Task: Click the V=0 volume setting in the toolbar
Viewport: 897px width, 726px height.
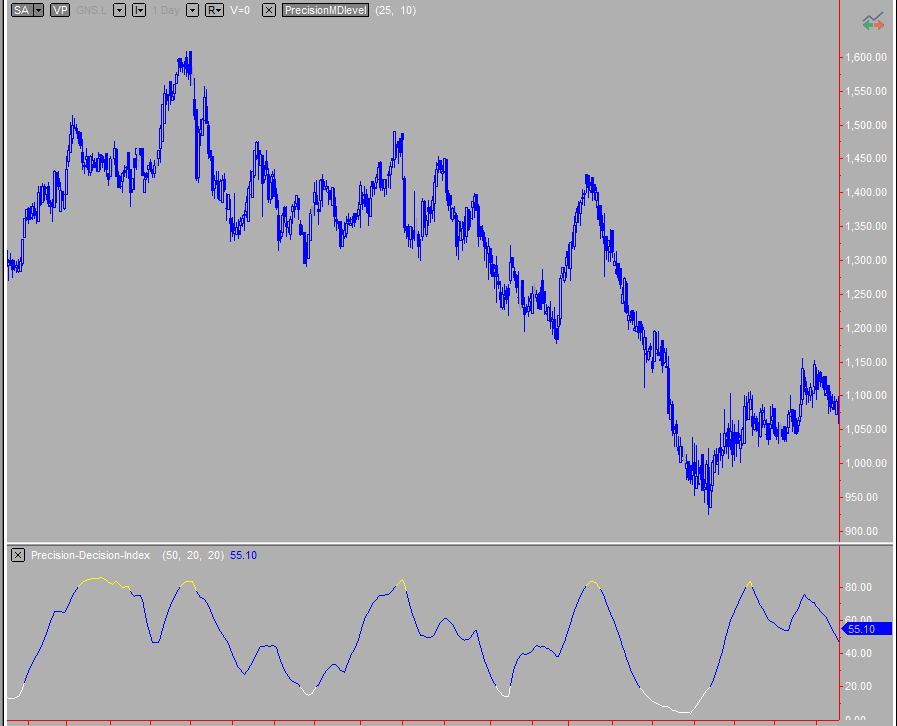Action: [238, 10]
